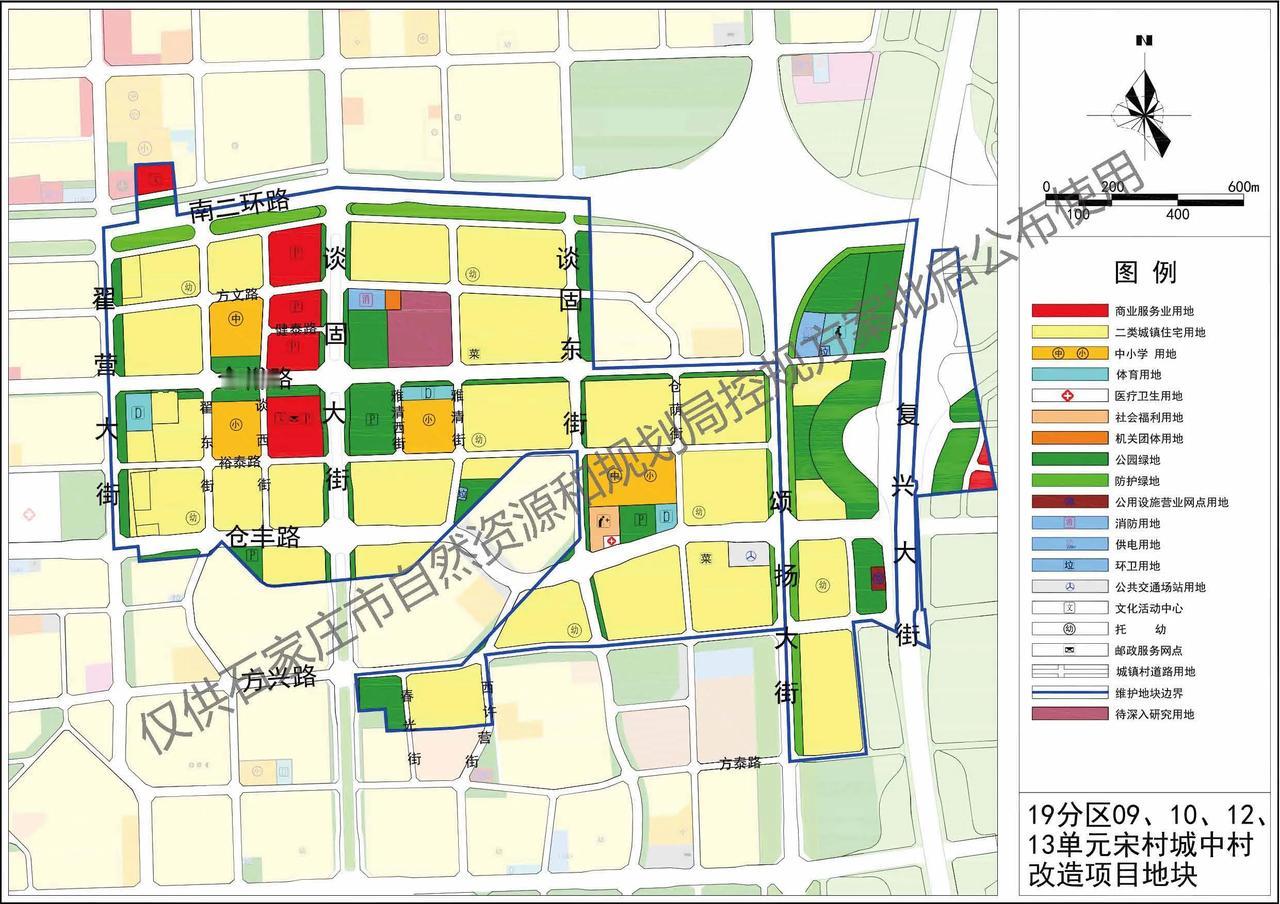Click the dark green 公园绿地 legend swatch
The image size is (1280, 904).
pyautogui.click(x=1069, y=460)
